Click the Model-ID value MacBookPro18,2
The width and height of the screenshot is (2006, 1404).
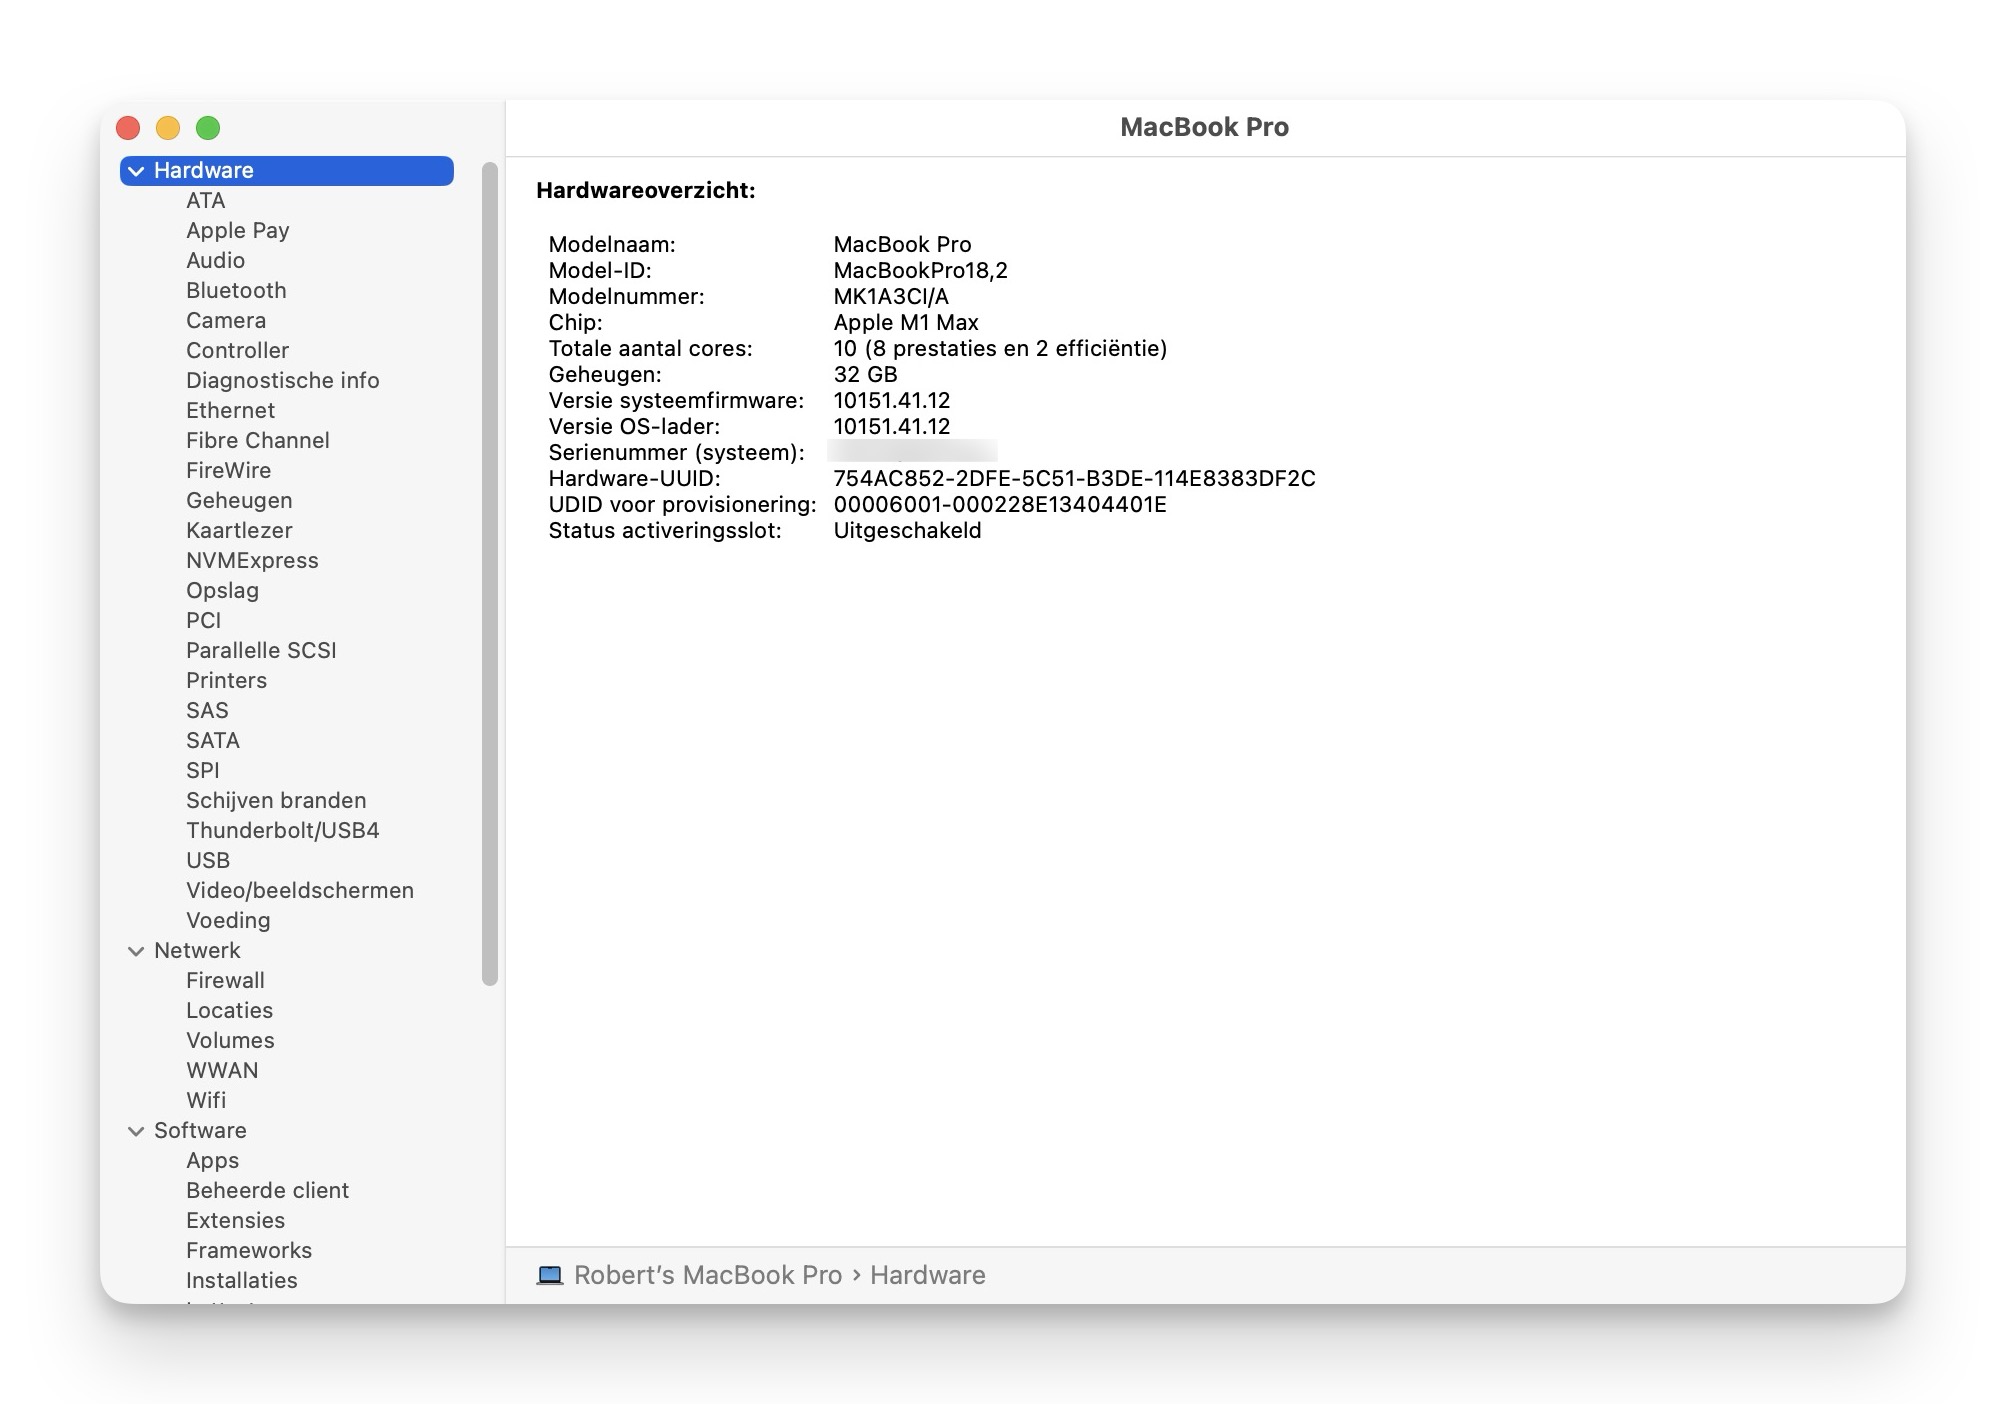point(921,271)
